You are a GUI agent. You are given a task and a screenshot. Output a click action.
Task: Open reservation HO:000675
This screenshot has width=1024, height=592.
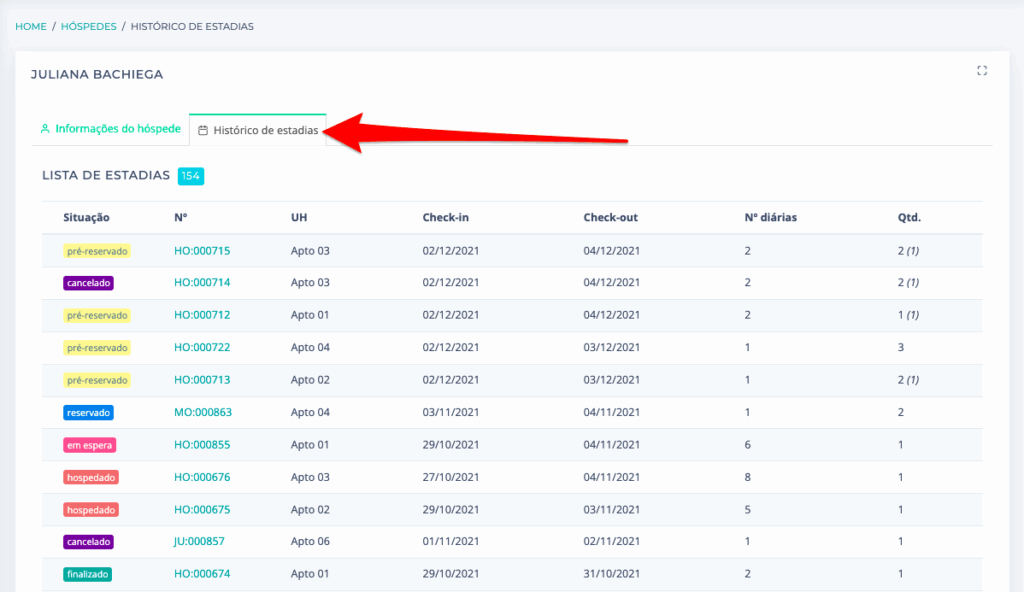[202, 510]
